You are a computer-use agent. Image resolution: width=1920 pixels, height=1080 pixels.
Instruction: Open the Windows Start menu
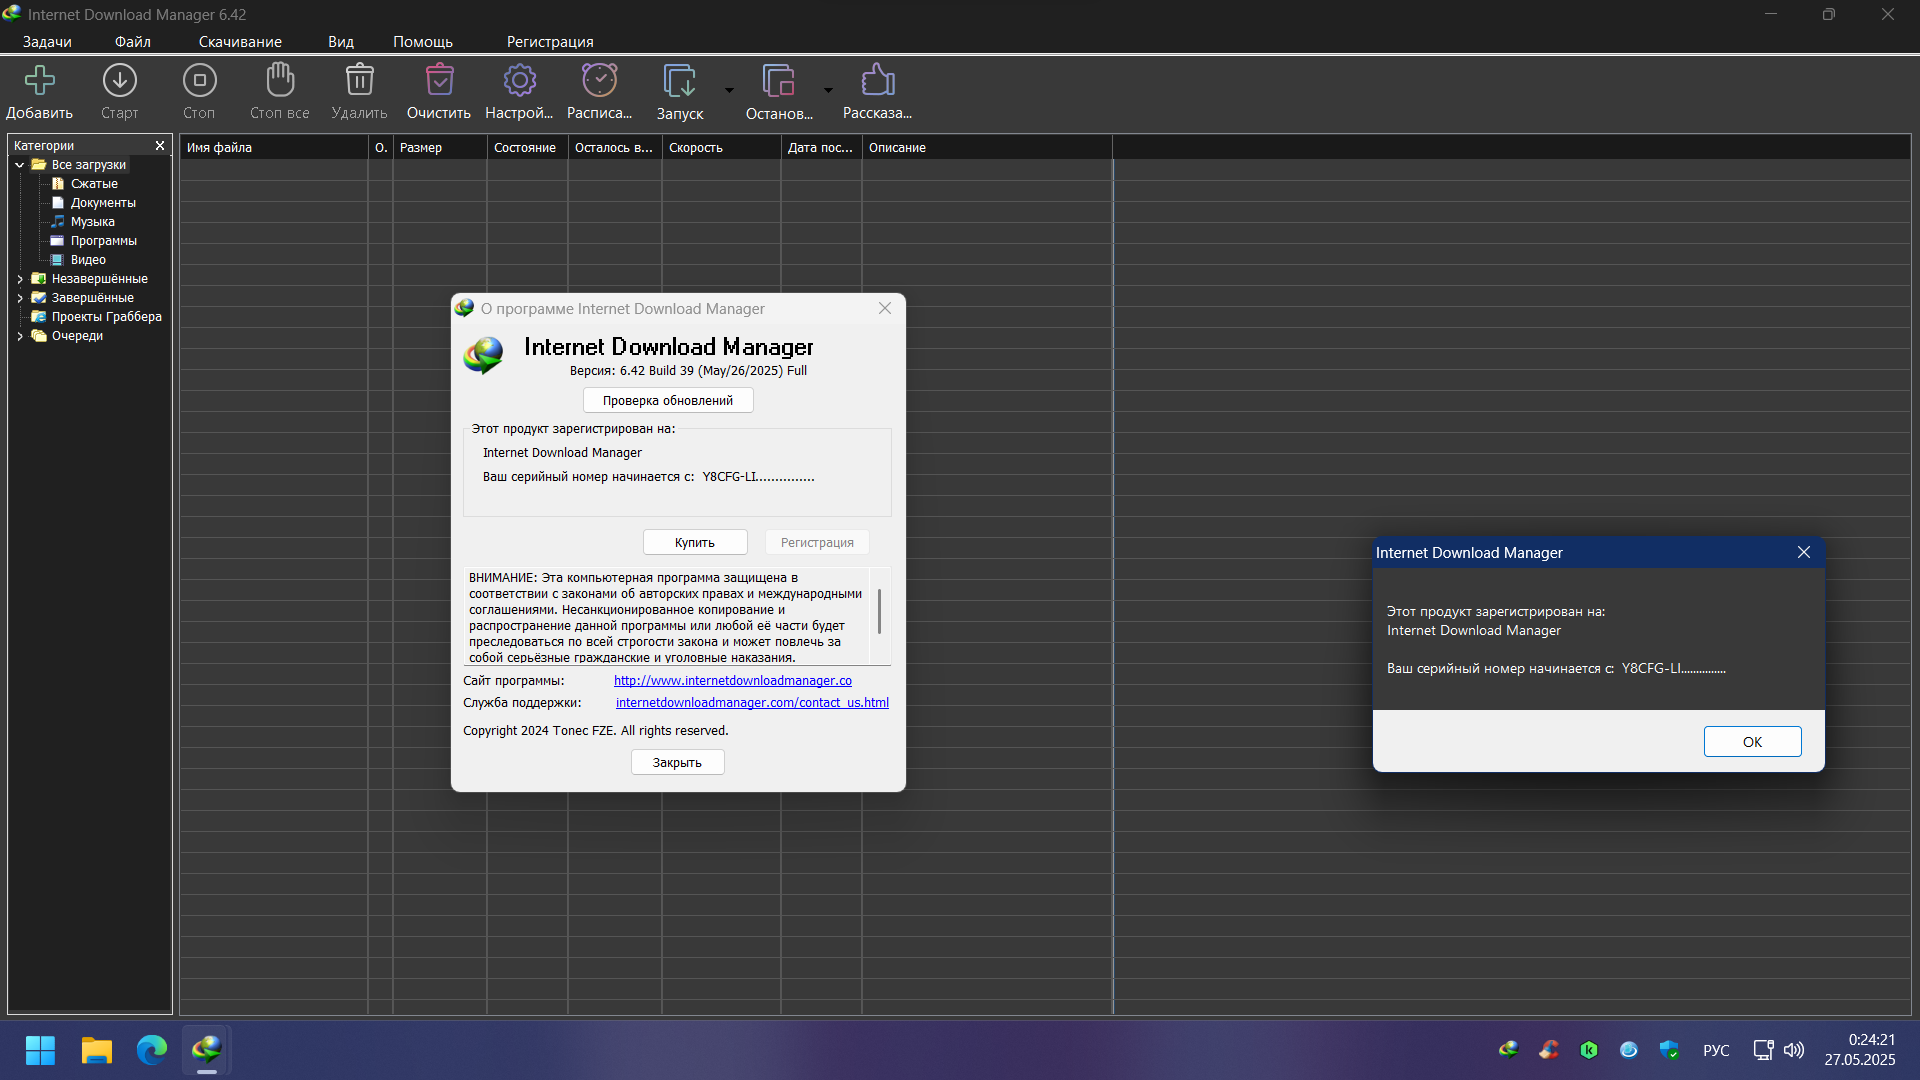40,1050
